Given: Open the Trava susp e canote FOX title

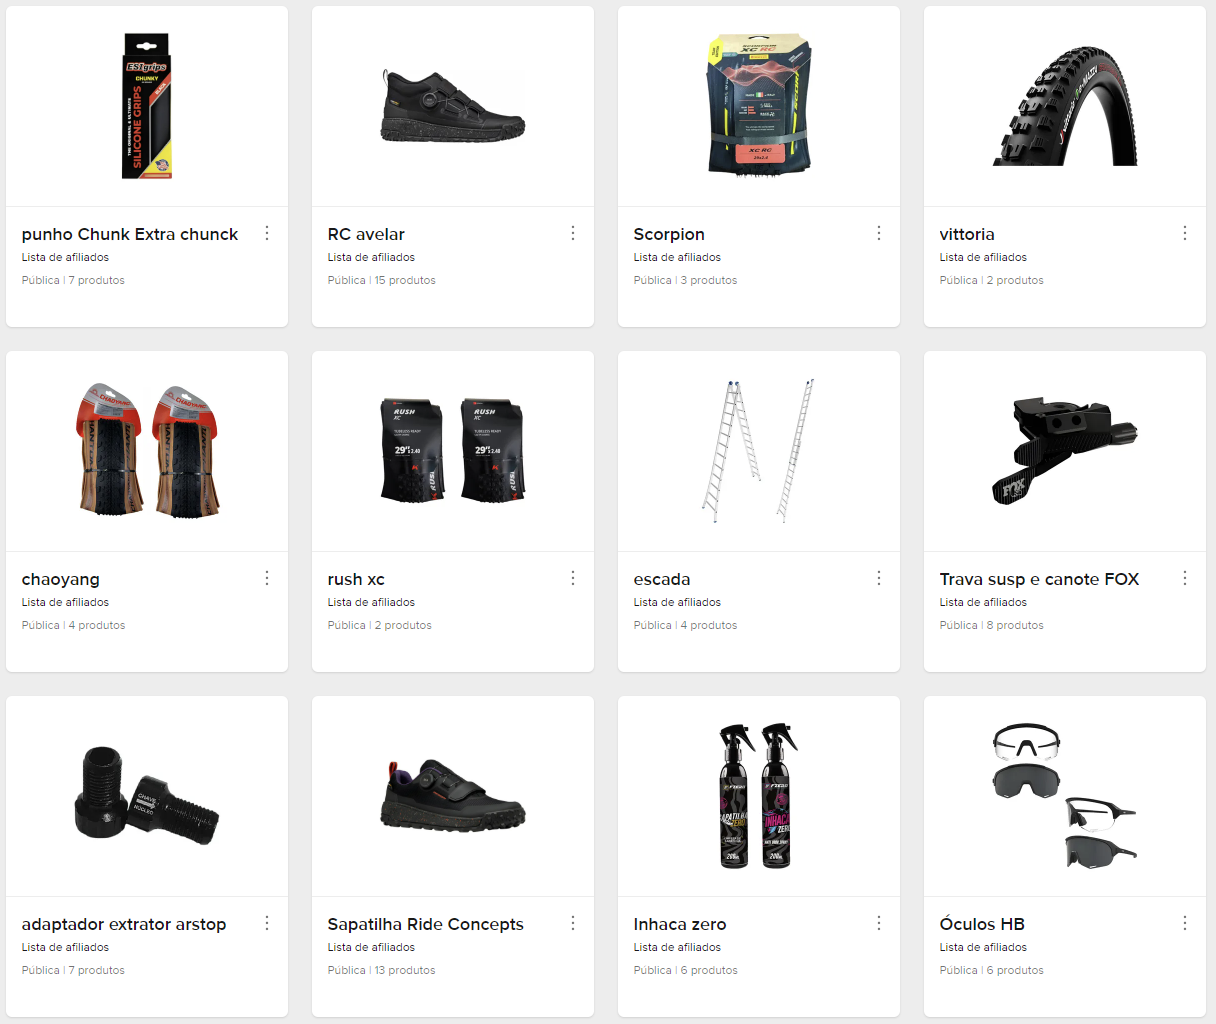Looking at the screenshot, I should [1039, 579].
